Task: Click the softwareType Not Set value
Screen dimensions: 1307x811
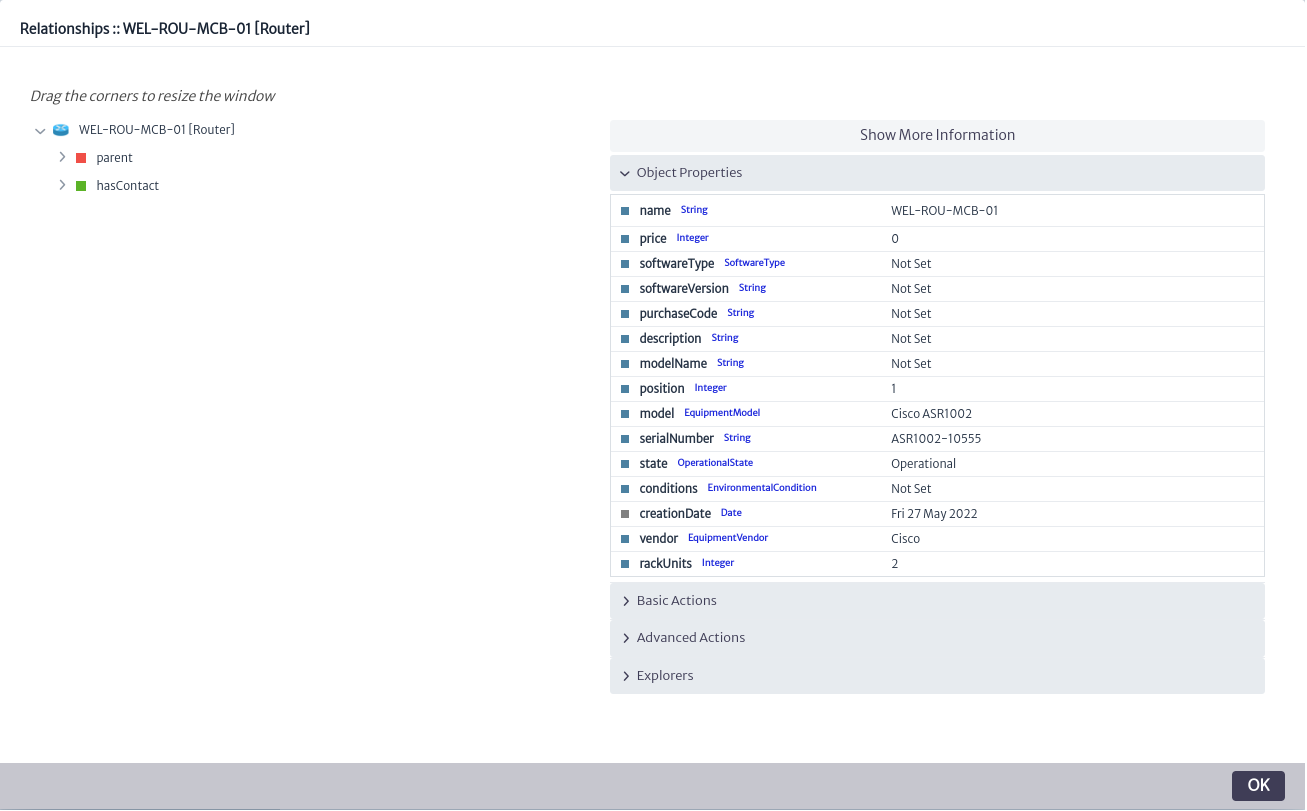Action: 911,264
